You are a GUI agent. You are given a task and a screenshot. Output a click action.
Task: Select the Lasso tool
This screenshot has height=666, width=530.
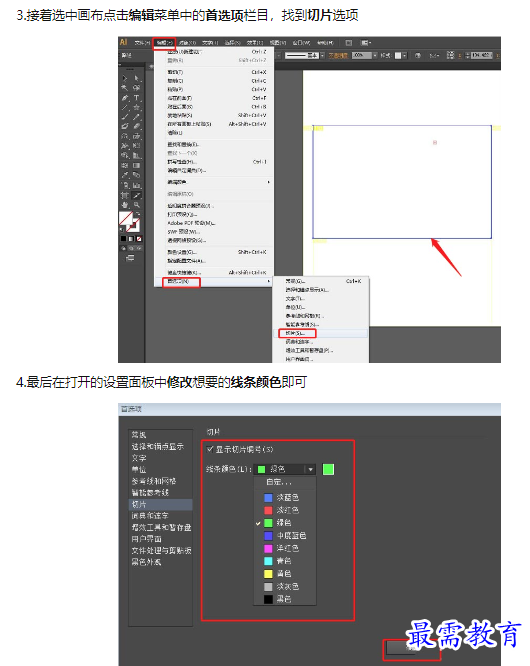coord(137,87)
